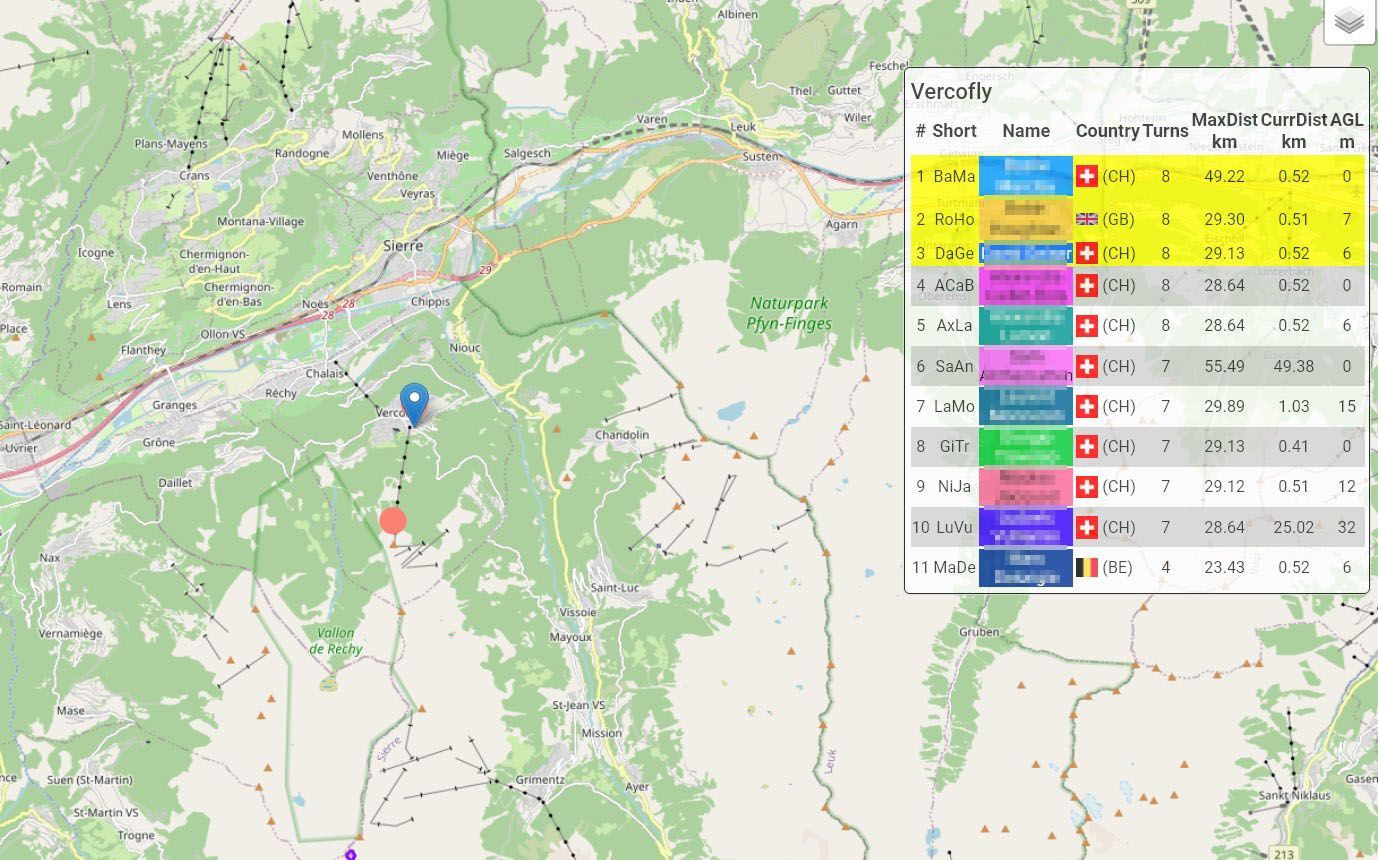Click the blue location pin marker
This screenshot has width=1378, height=860.
[414, 402]
